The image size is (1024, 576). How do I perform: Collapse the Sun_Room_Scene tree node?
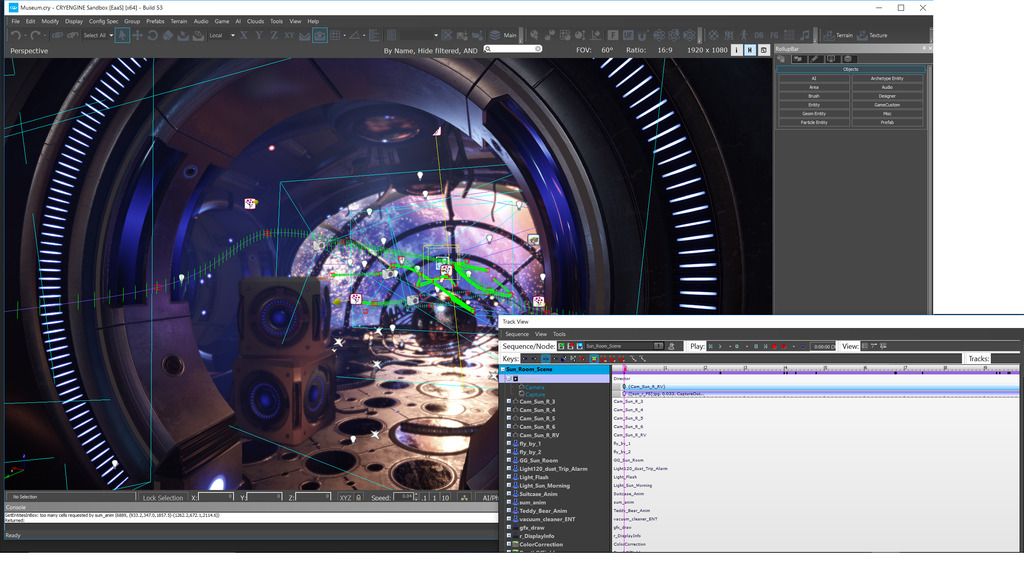tap(503, 370)
